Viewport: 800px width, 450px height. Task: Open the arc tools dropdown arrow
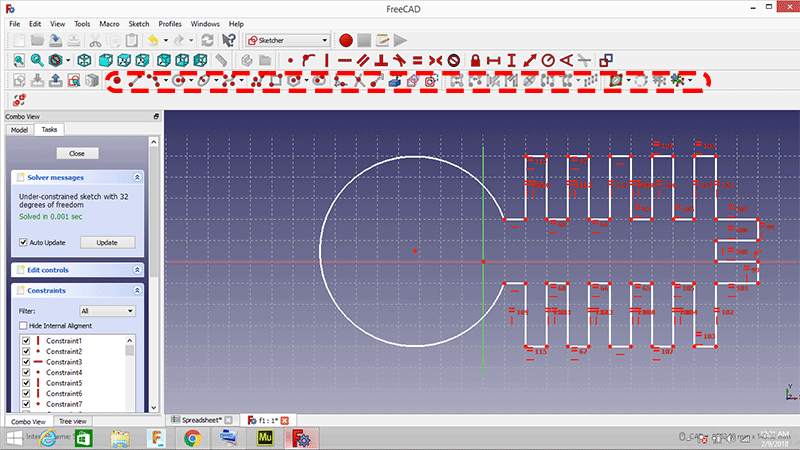tap(166, 81)
